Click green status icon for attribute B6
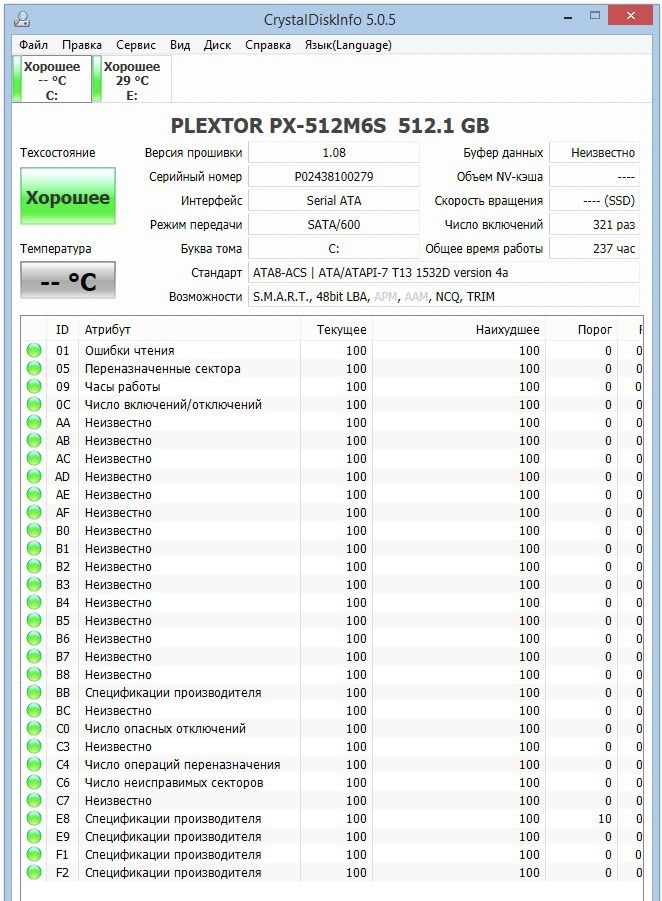Viewport: 662px width, 901px height. tap(34, 638)
